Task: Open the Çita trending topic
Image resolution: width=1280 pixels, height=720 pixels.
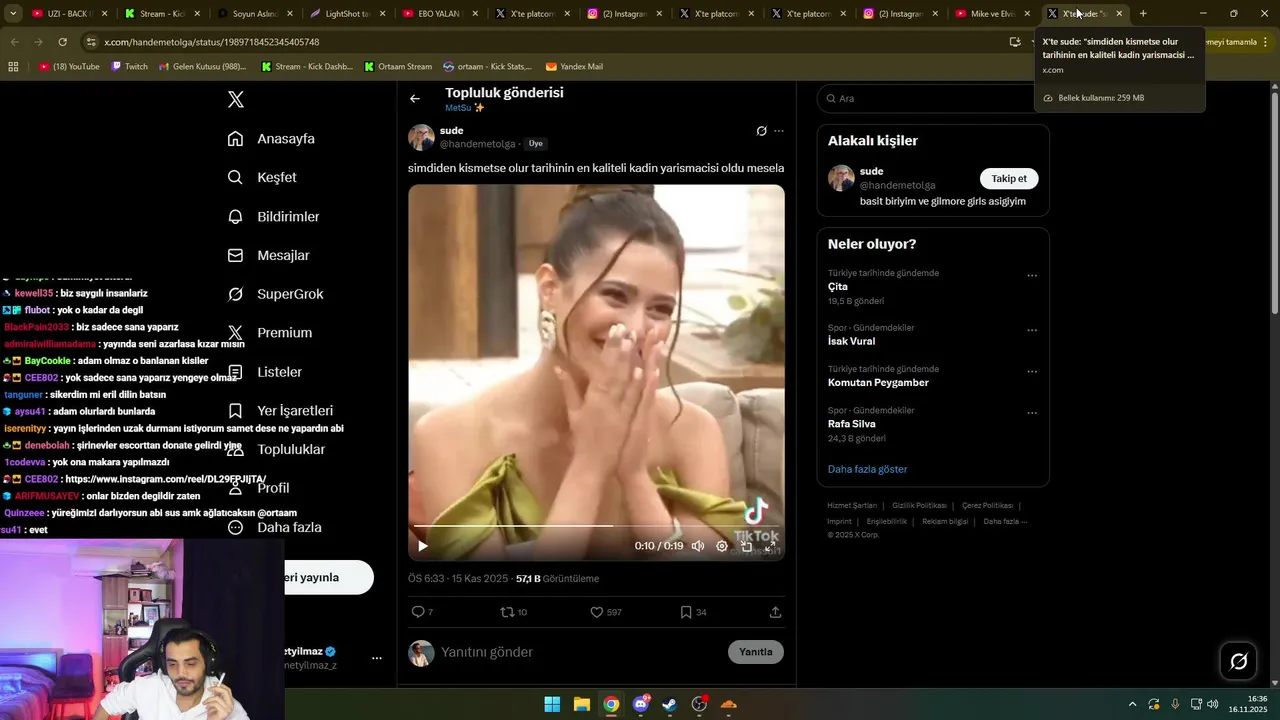Action: (x=838, y=287)
